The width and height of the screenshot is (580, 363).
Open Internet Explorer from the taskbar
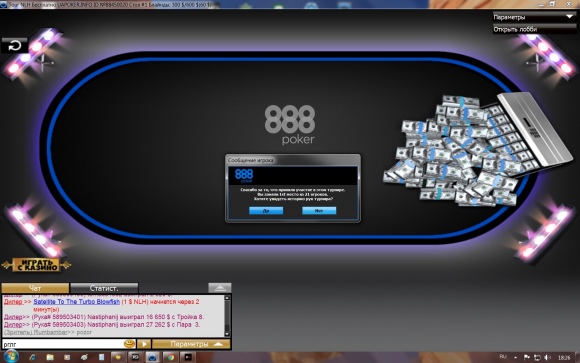pos(33,357)
